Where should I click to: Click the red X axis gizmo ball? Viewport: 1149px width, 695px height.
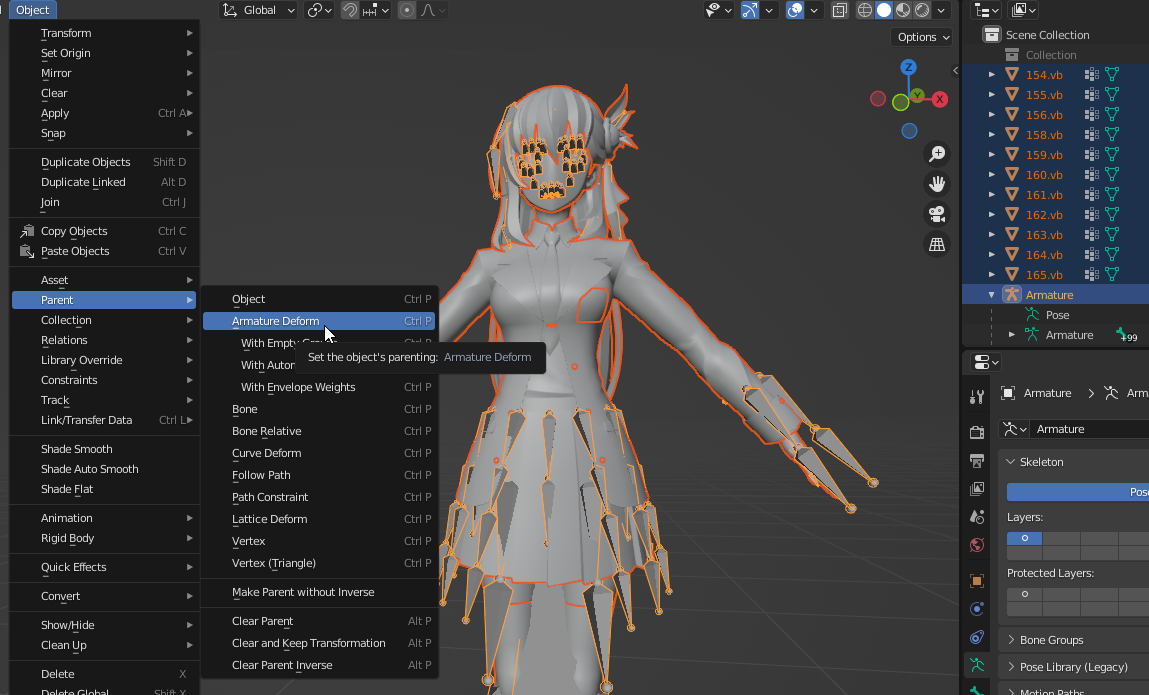tap(940, 99)
